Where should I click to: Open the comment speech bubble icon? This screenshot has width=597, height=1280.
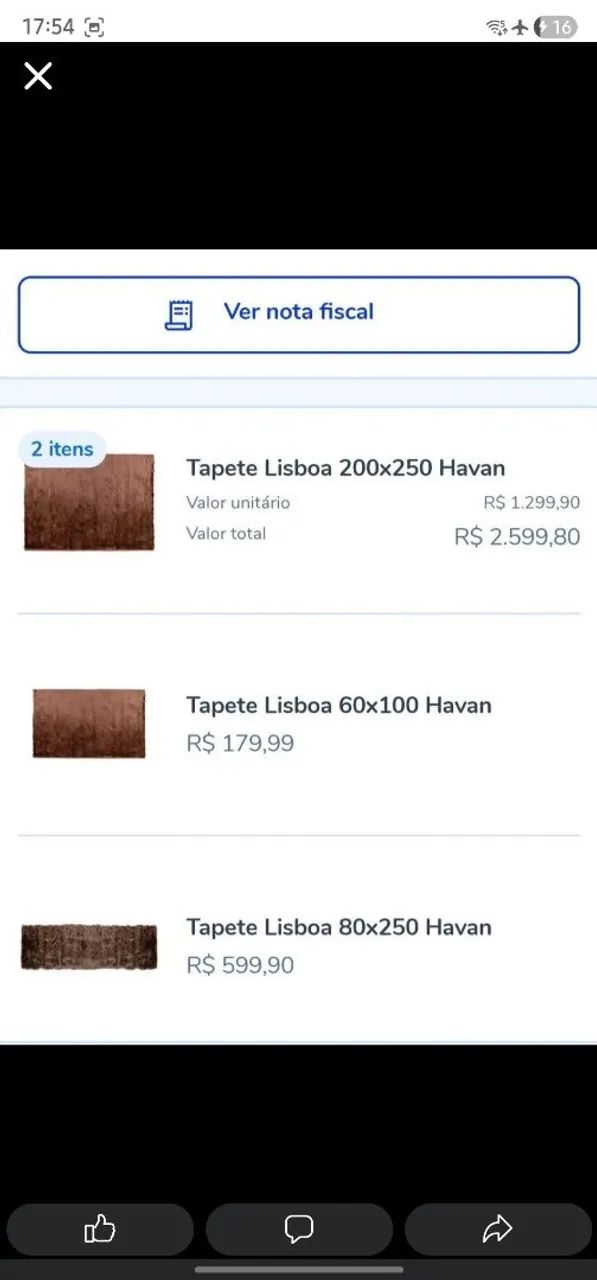[298, 1229]
